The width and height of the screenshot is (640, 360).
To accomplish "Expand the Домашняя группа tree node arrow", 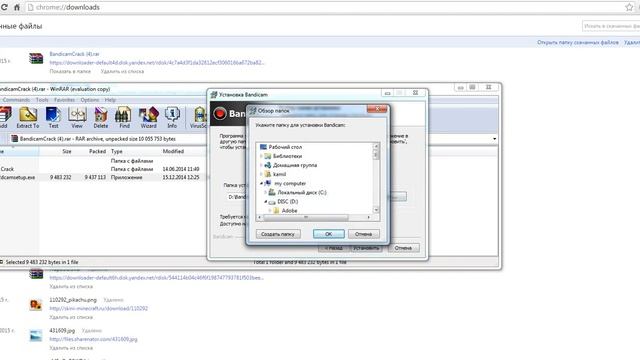I will click(261, 165).
